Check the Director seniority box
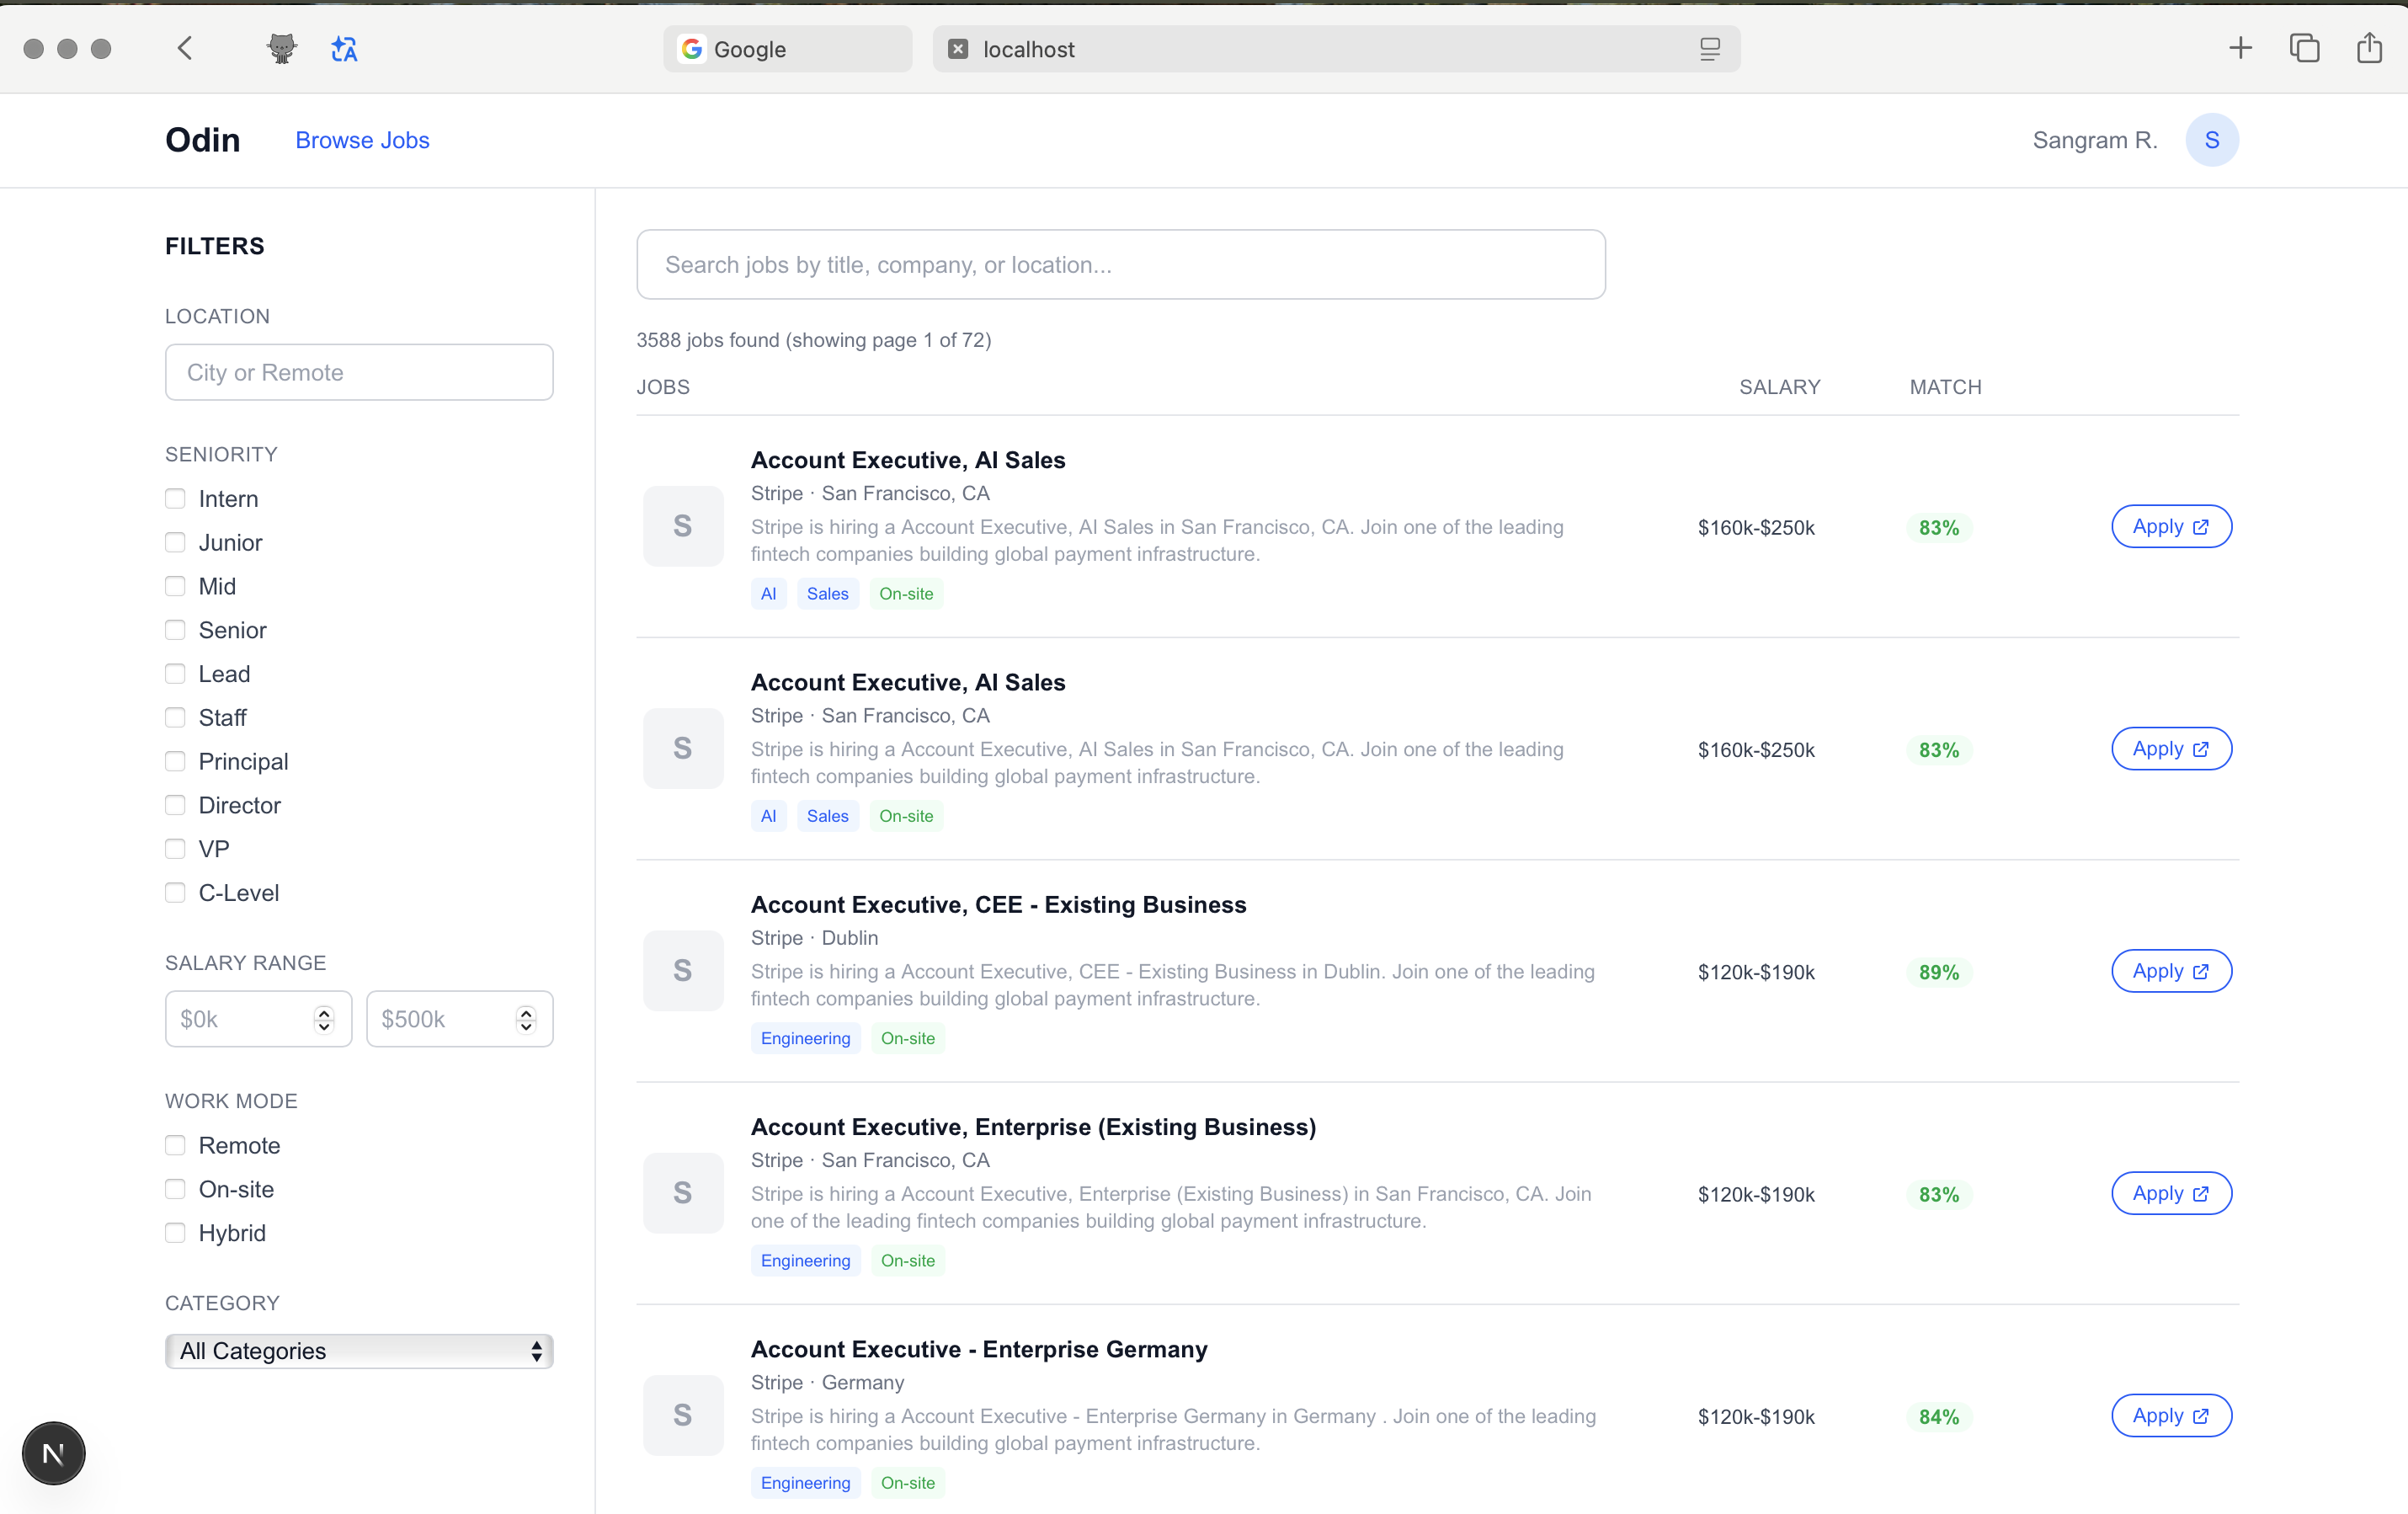Viewport: 2408px width, 1514px height. coord(175,805)
